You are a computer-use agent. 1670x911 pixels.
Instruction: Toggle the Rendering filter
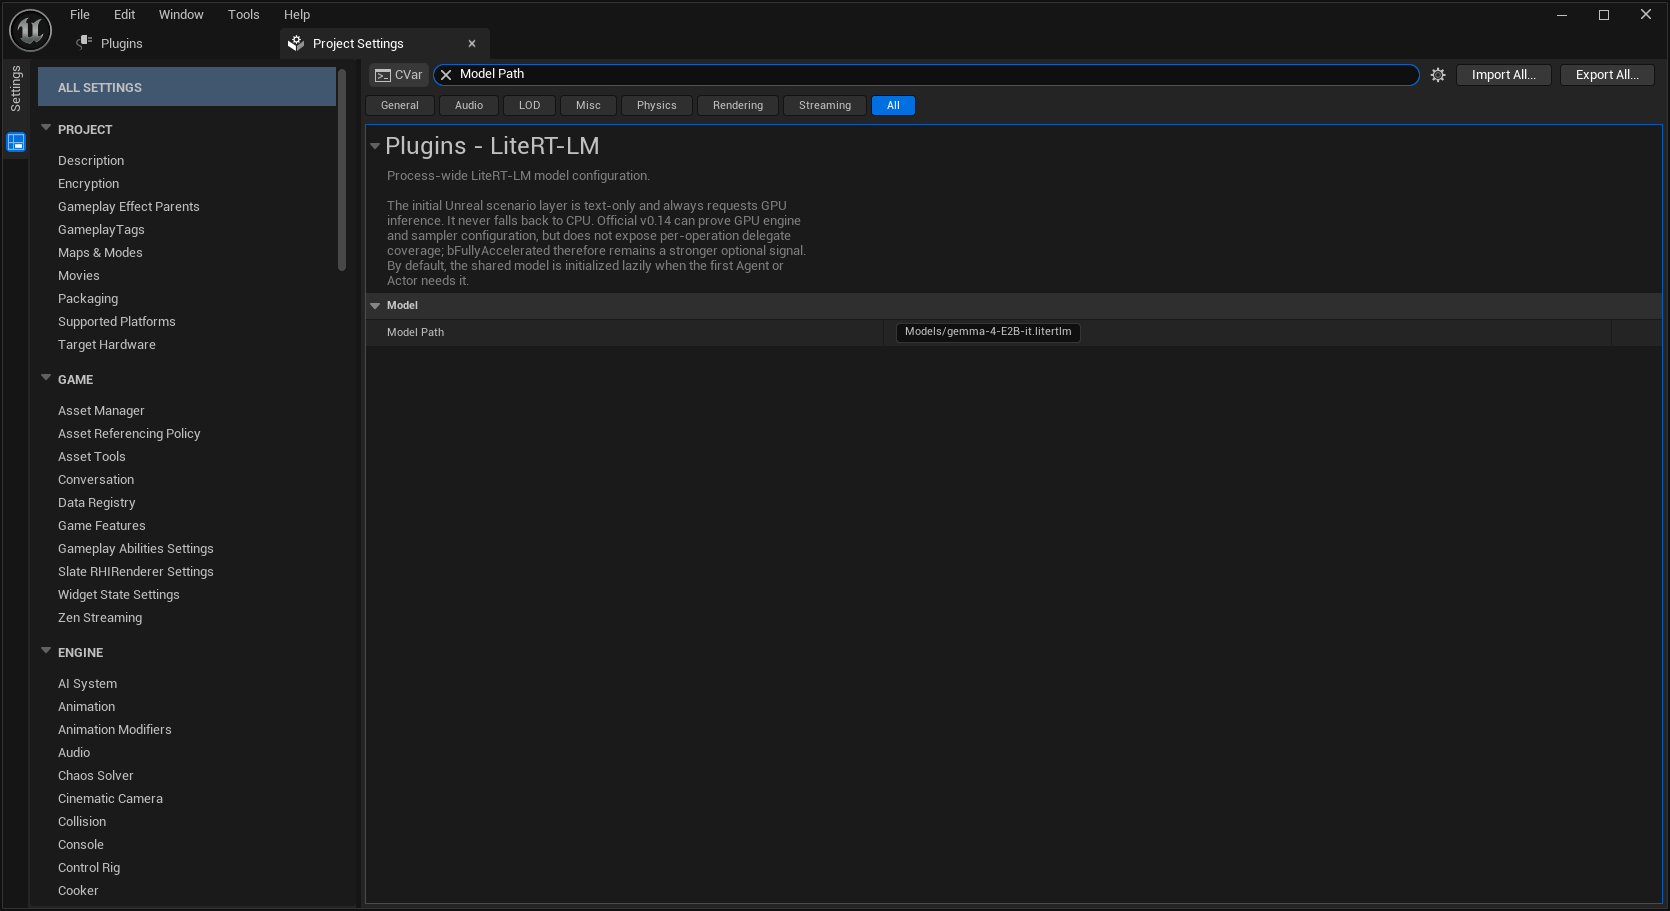point(738,105)
